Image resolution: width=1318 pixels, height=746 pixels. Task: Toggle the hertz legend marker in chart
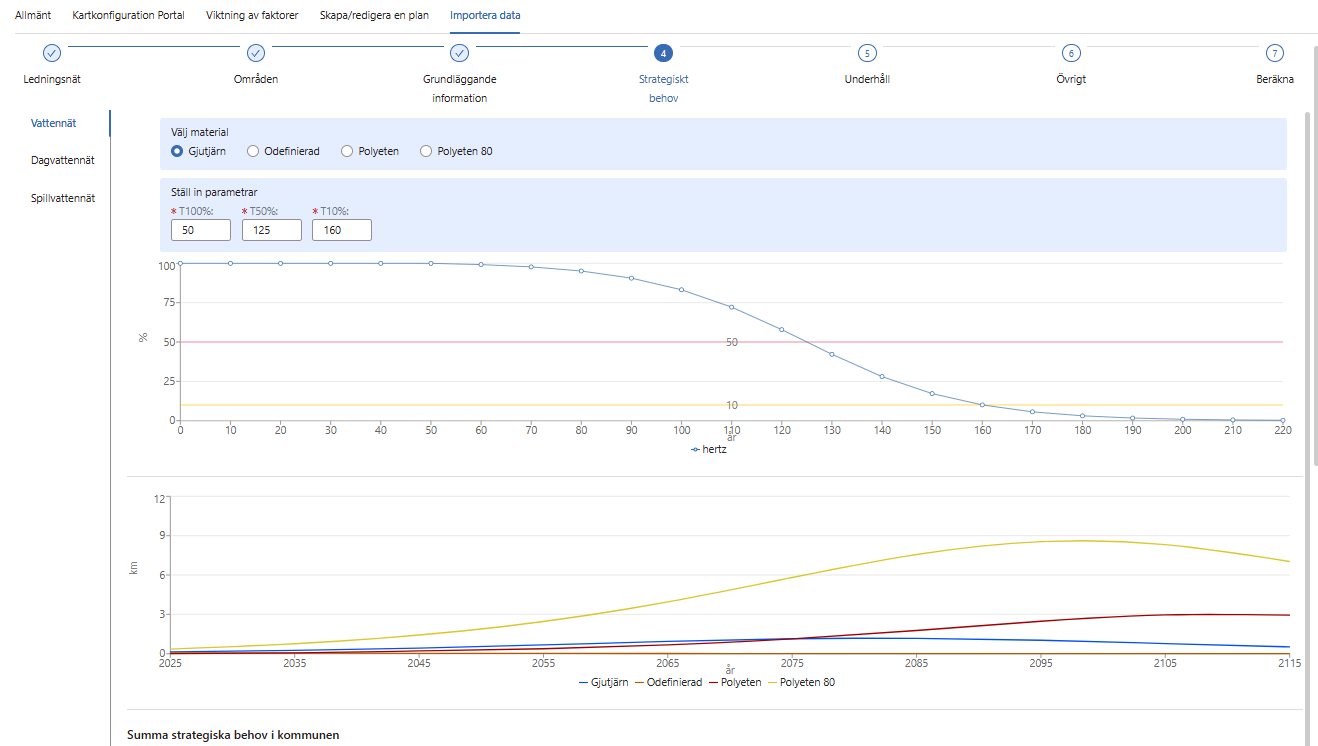696,450
